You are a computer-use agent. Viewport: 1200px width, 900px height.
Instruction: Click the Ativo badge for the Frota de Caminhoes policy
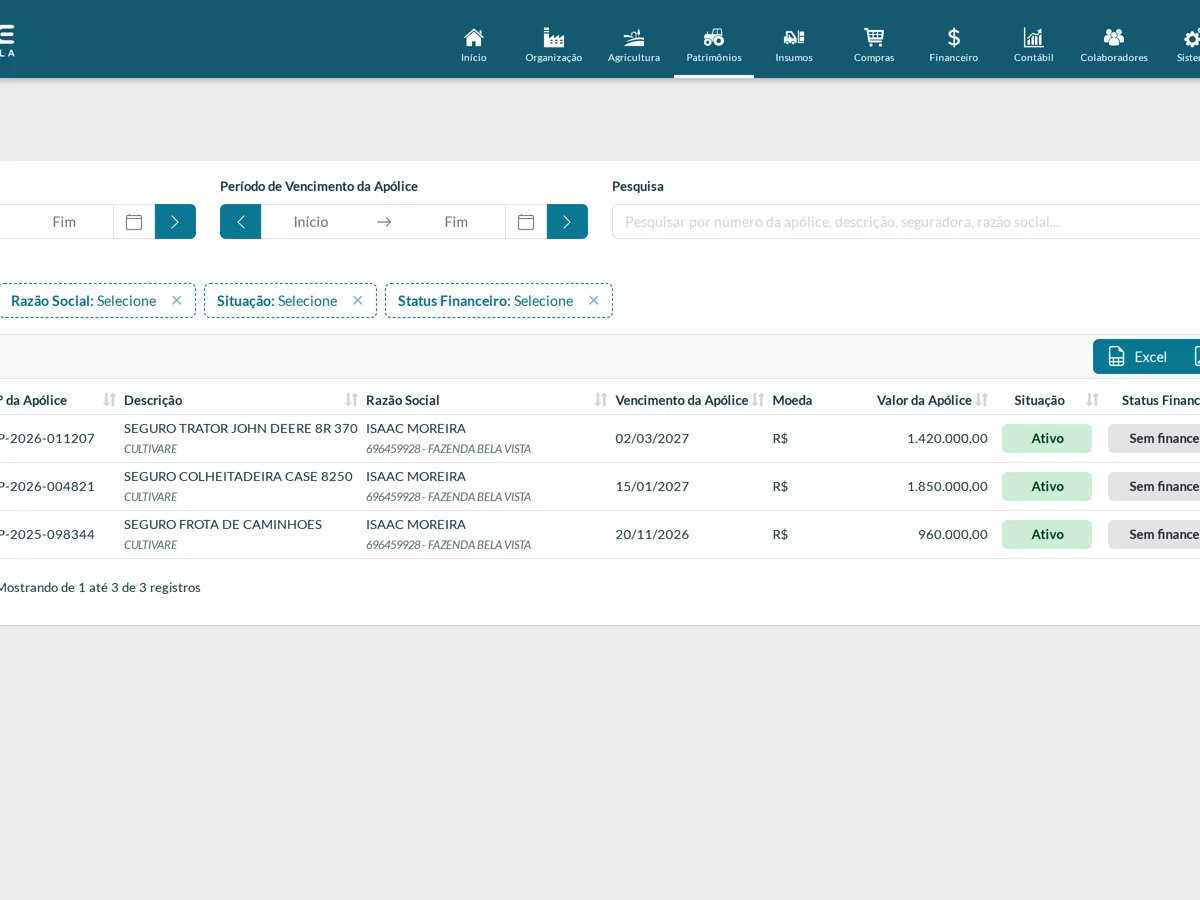(x=1047, y=534)
